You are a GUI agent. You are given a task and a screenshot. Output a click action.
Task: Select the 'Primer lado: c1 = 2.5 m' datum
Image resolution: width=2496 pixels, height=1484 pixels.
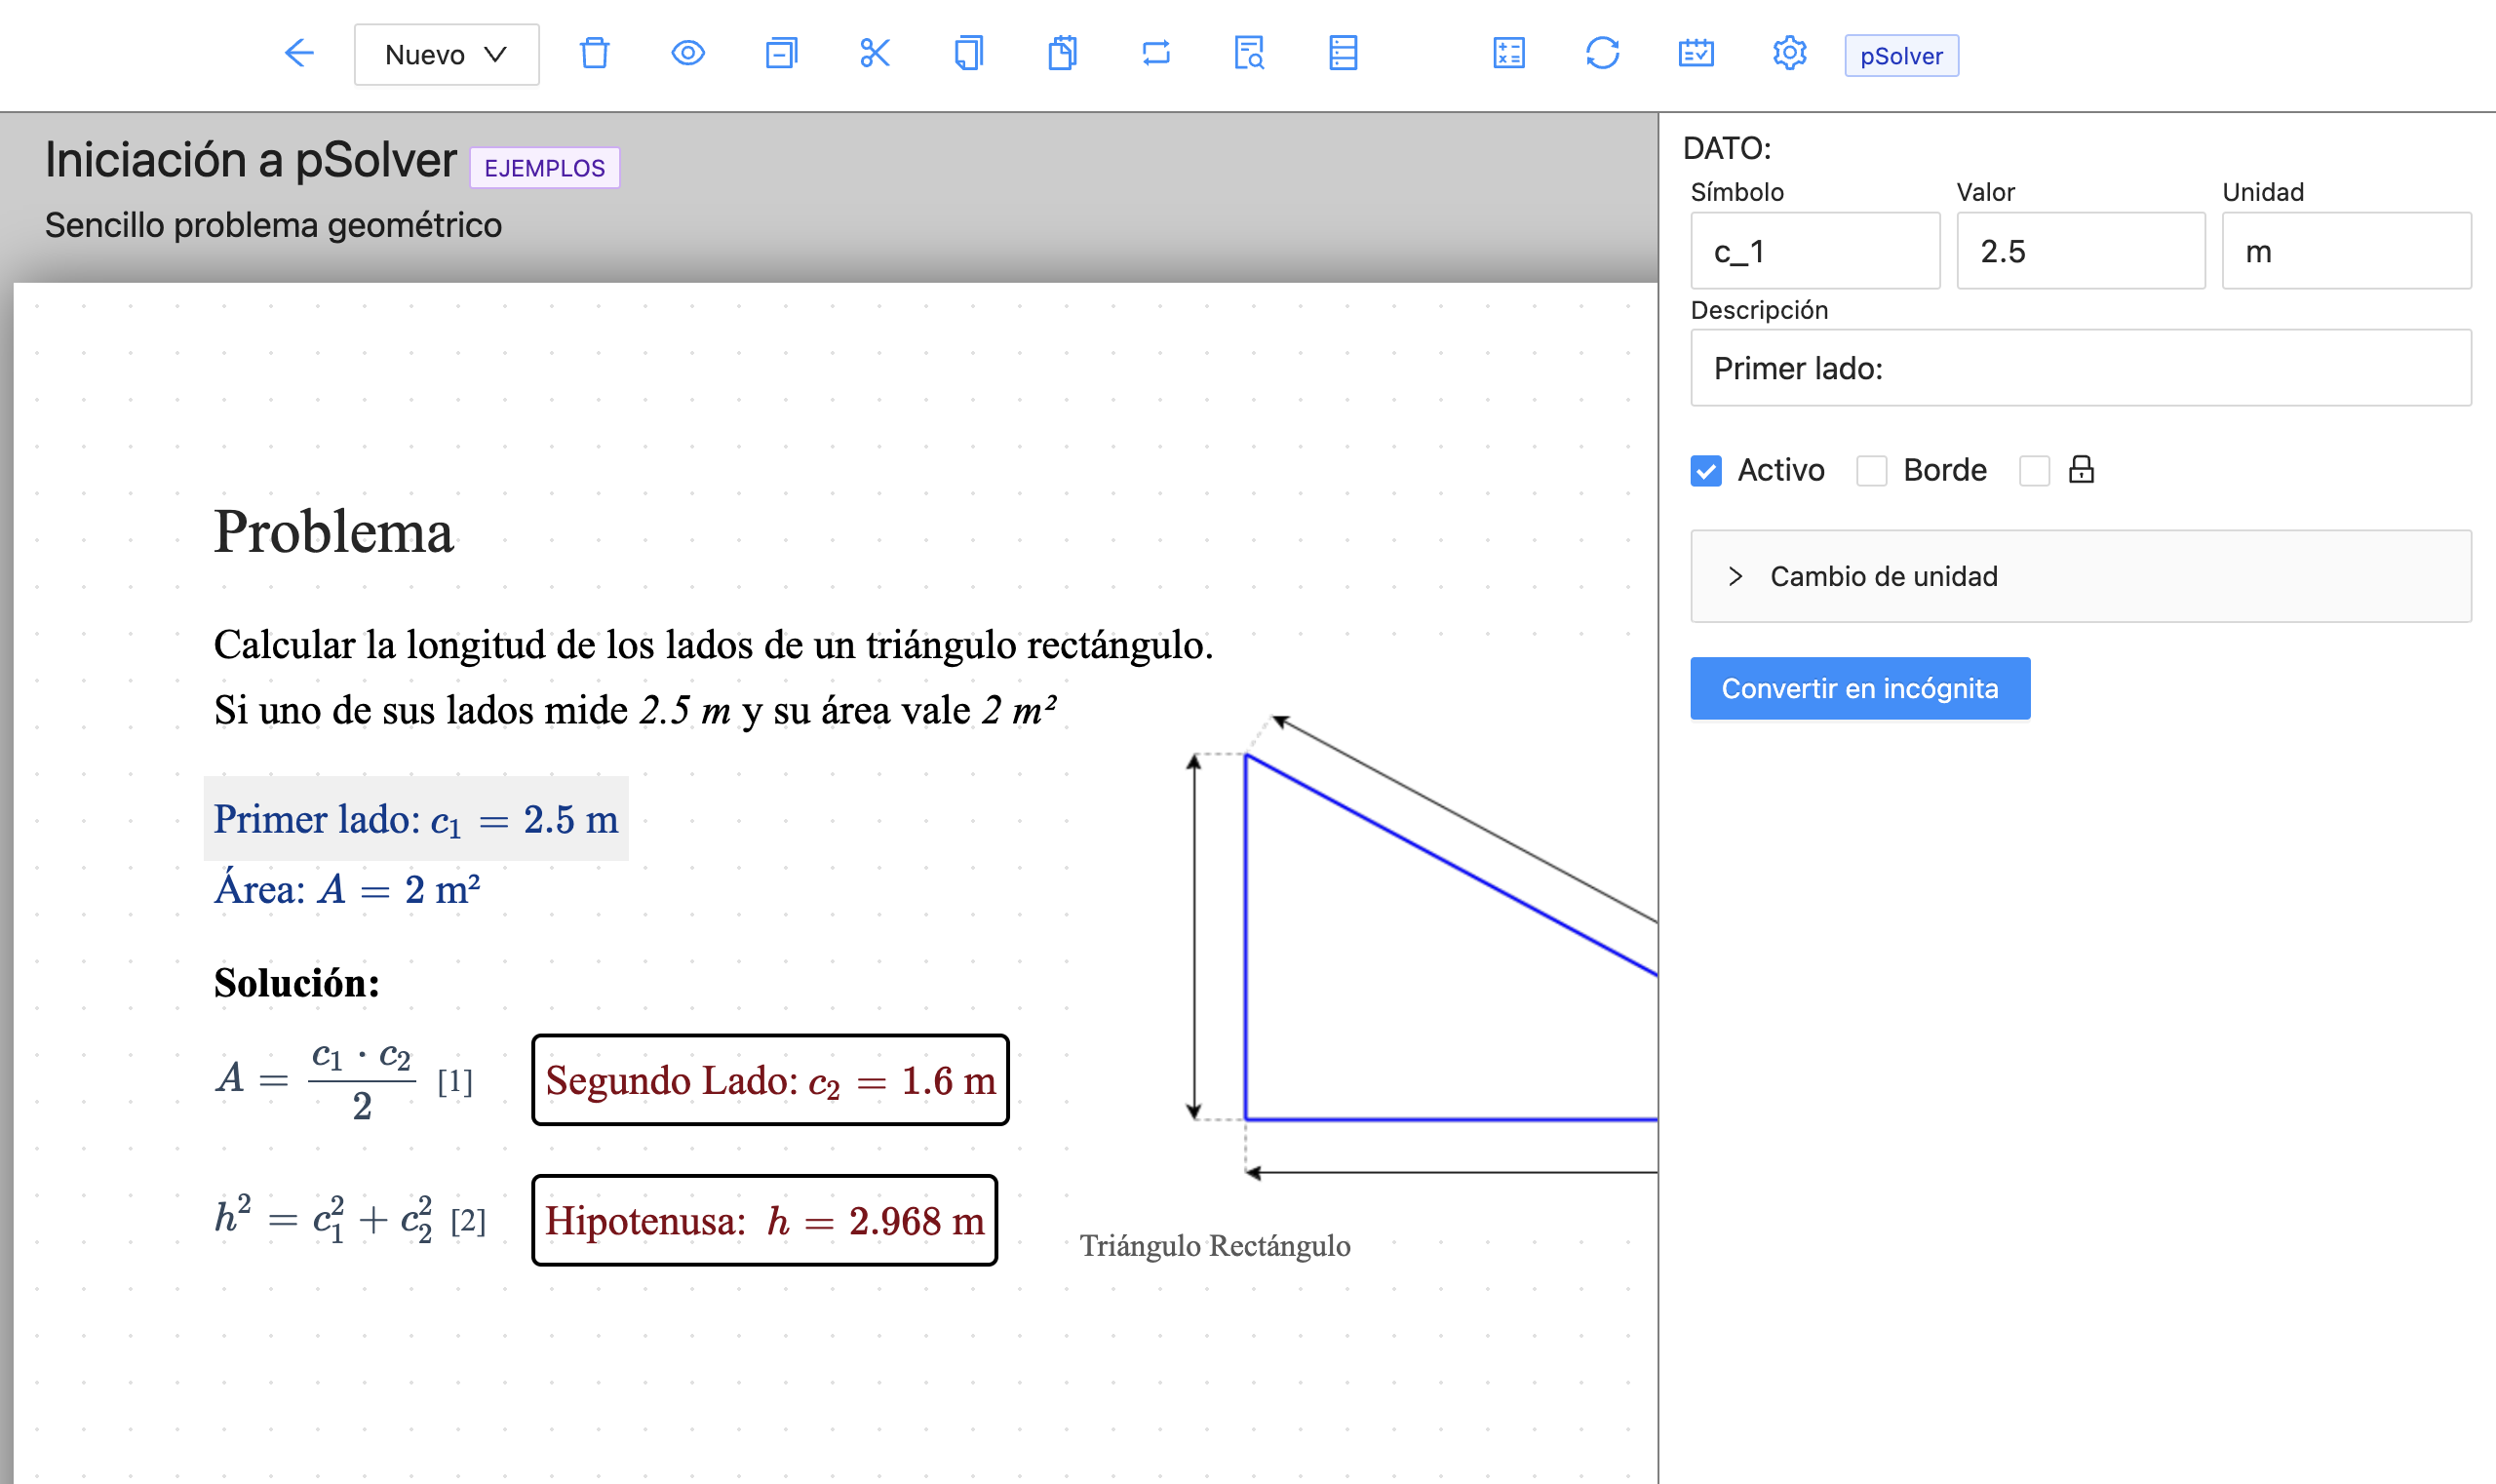(416, 819)
